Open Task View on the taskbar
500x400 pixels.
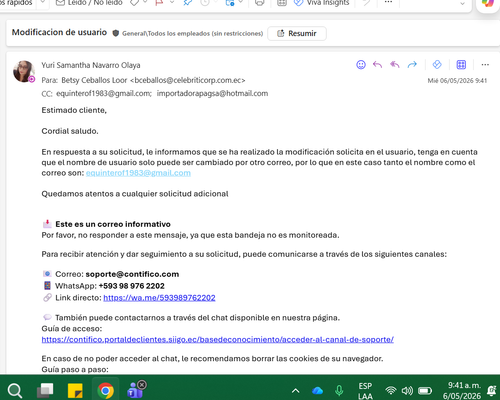coord(45,390)
